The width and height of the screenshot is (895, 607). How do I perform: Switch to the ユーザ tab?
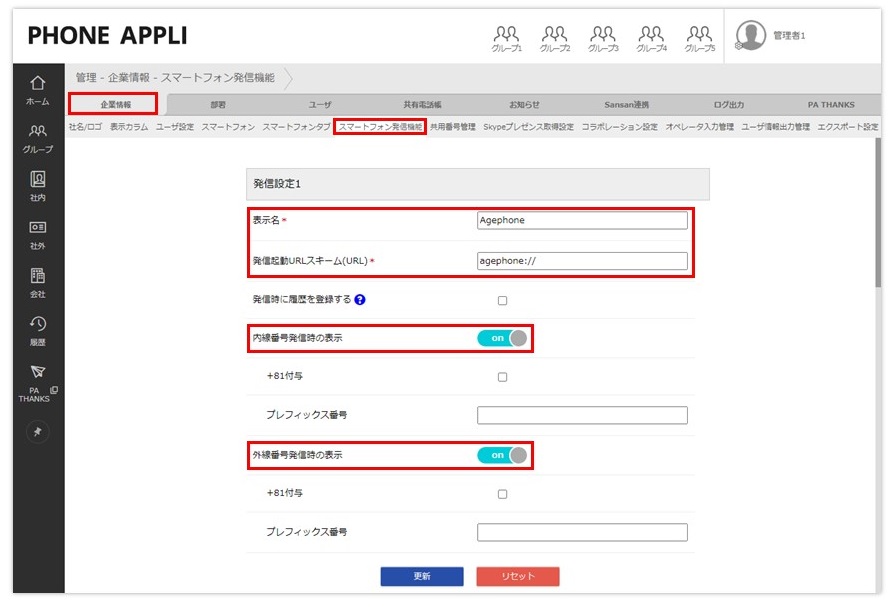(319, 104)
